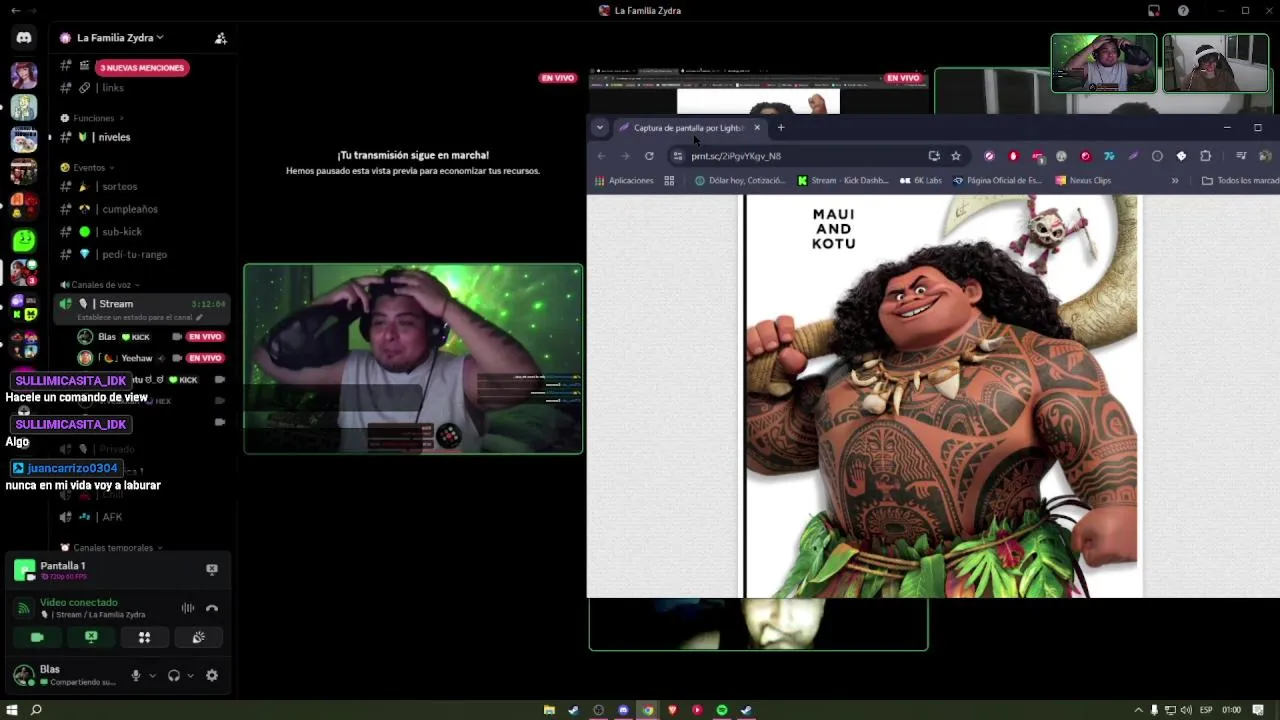Open a new browser tab
Viewport: 1280px width, 720px height.
tap(781, 128)
